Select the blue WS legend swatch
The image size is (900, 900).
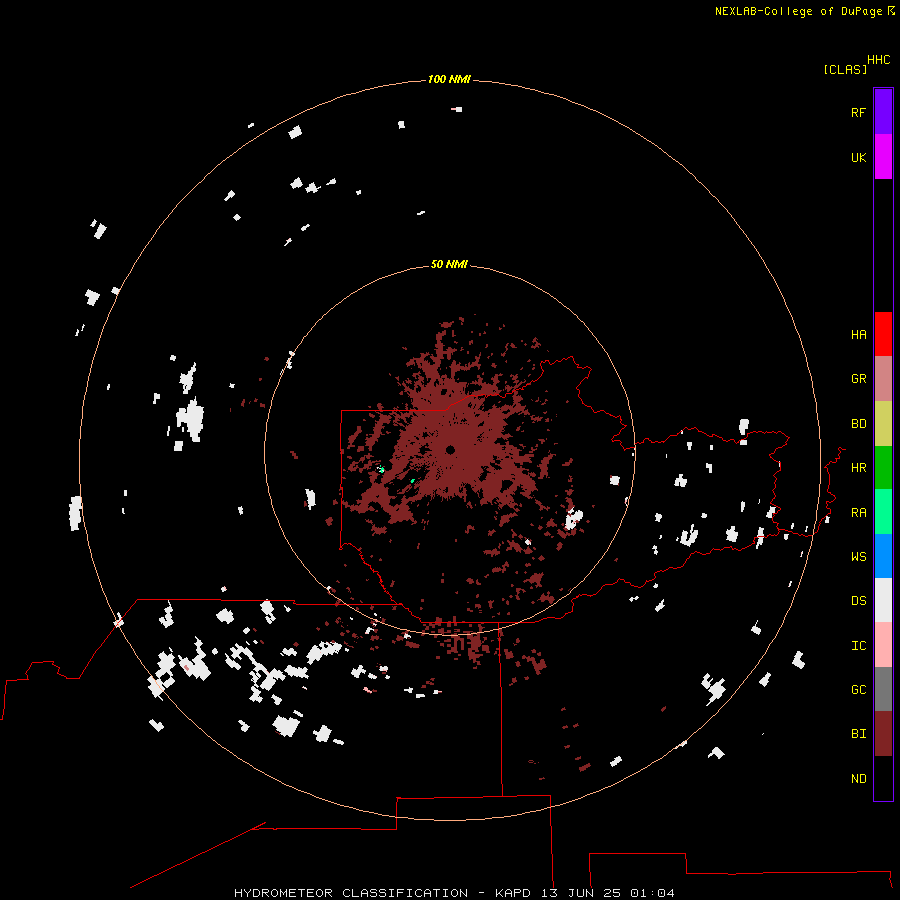pos(883,556)
